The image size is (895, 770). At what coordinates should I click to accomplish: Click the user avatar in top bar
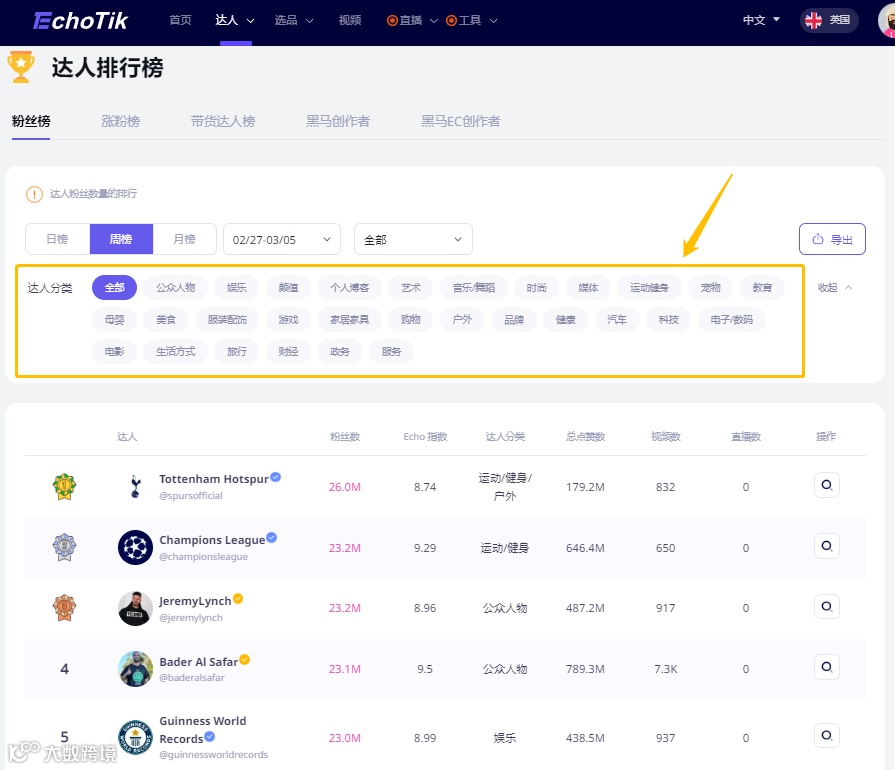click(887, 21)
